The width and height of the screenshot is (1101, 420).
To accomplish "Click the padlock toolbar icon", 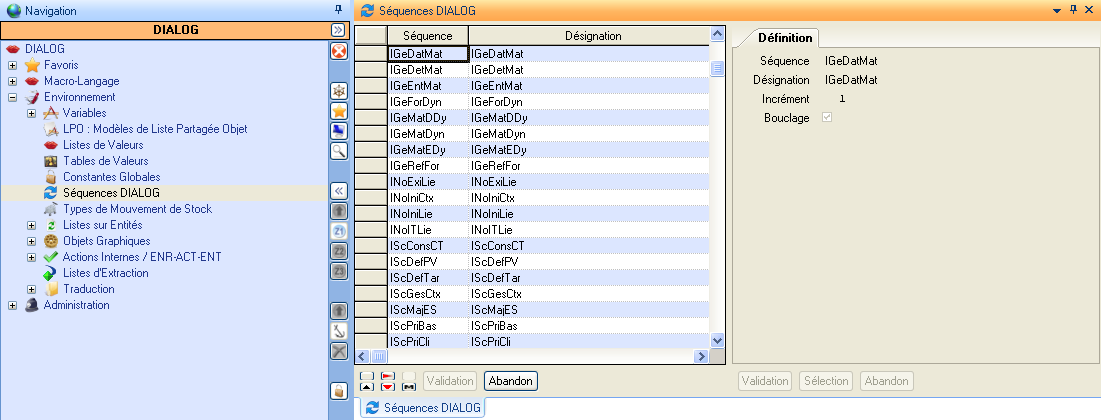I will pyautogui.click(x=339, y=391).
